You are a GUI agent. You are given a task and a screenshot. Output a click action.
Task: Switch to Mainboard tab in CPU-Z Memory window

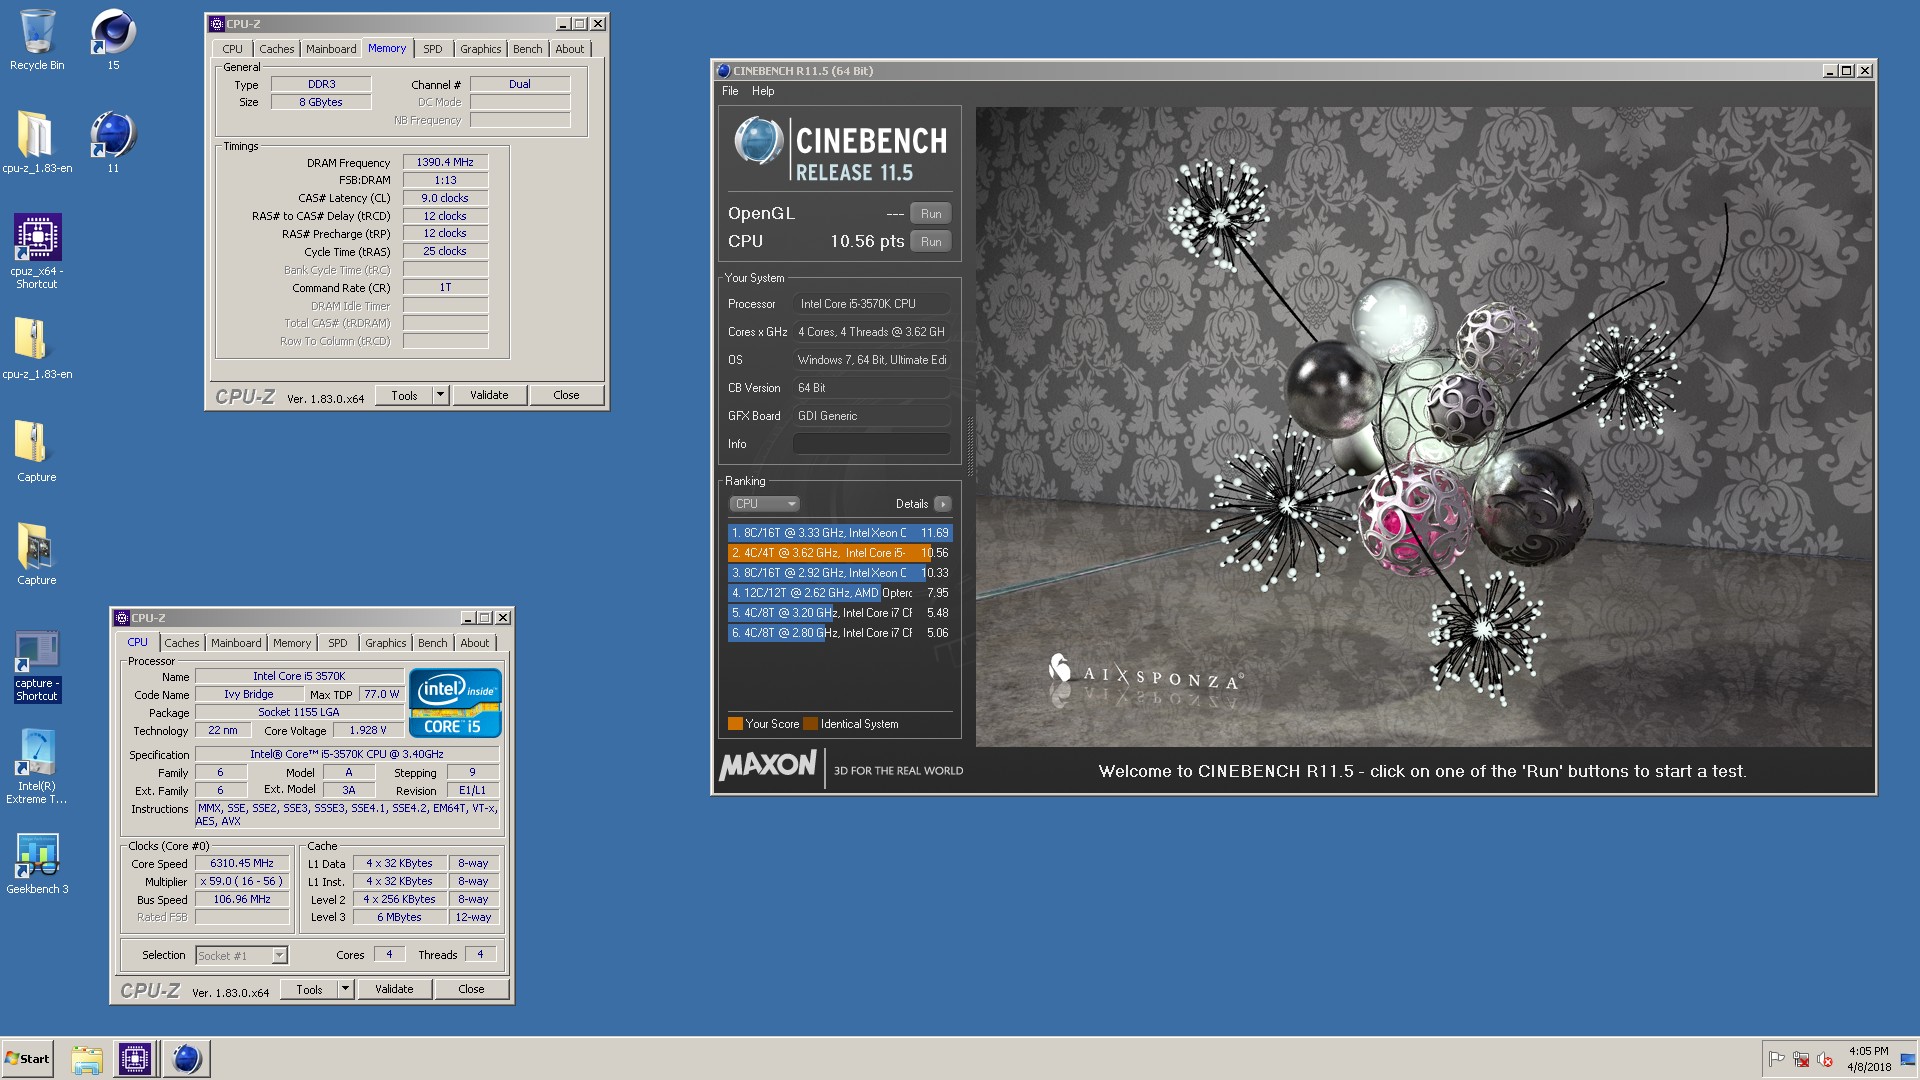[331, 49]
